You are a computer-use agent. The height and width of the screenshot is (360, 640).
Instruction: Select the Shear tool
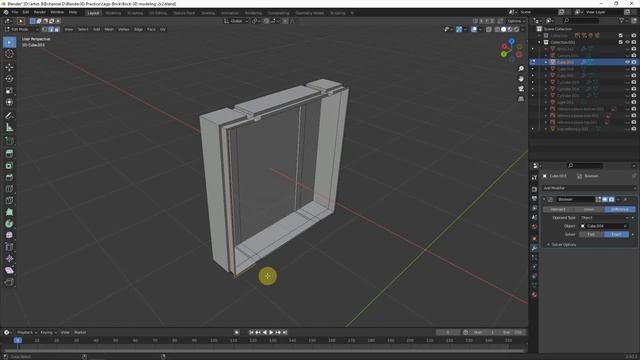[x=9, y=270]
